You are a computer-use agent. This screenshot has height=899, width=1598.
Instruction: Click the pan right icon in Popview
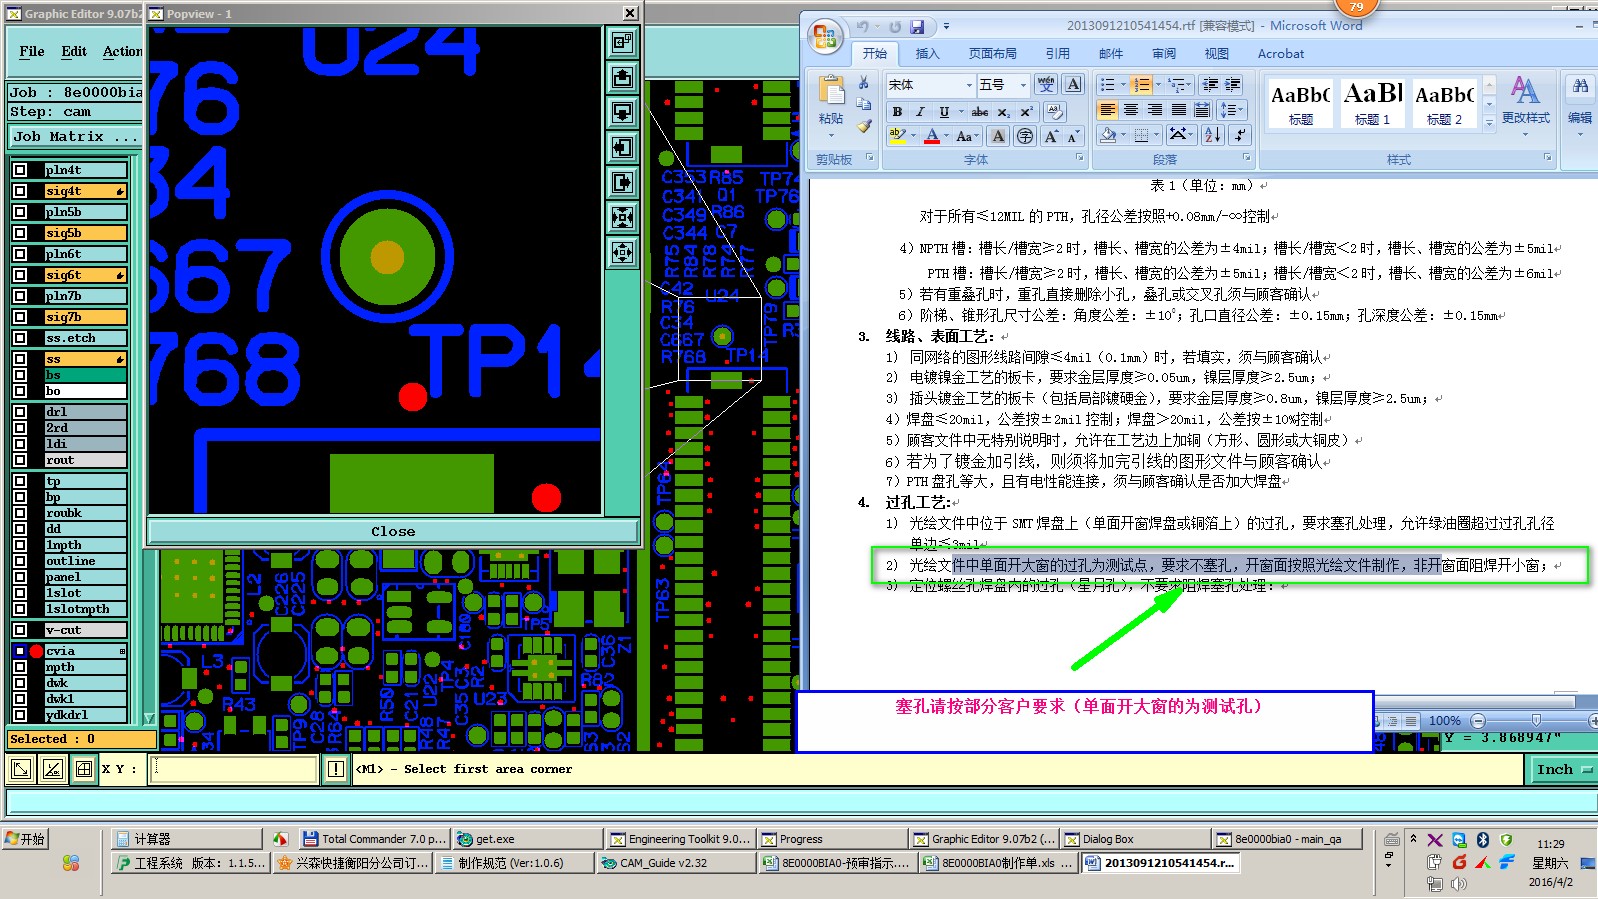(x=622, y=182)
